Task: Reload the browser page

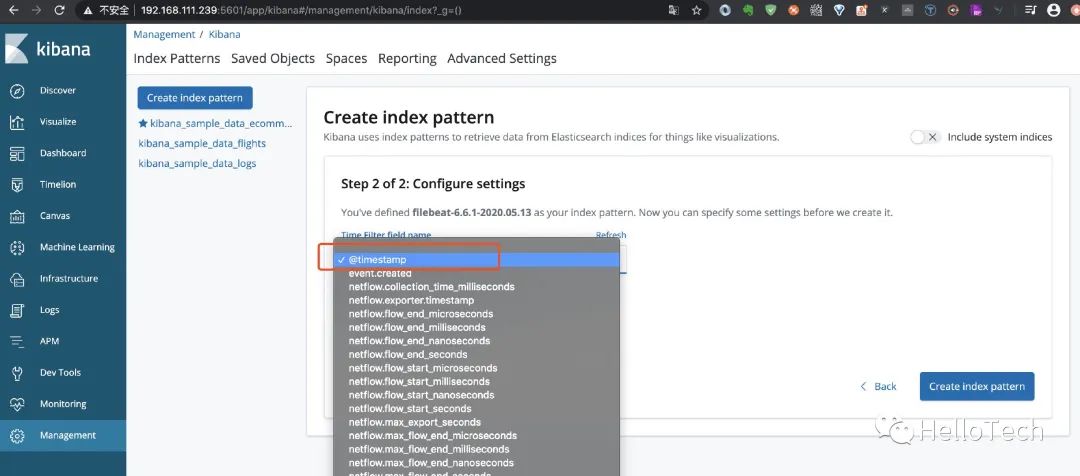Action: 59,10
